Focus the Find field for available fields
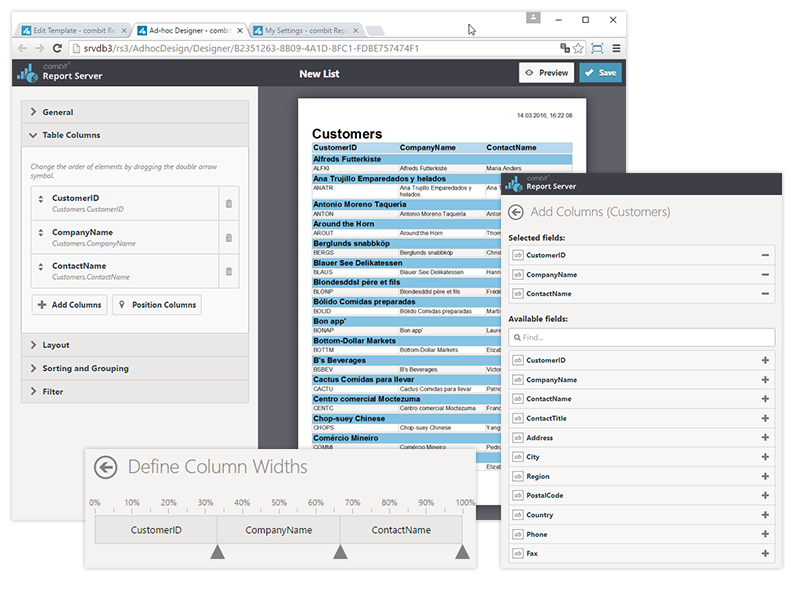The height and width of the screenshot is (600, 800). [642, 338]
